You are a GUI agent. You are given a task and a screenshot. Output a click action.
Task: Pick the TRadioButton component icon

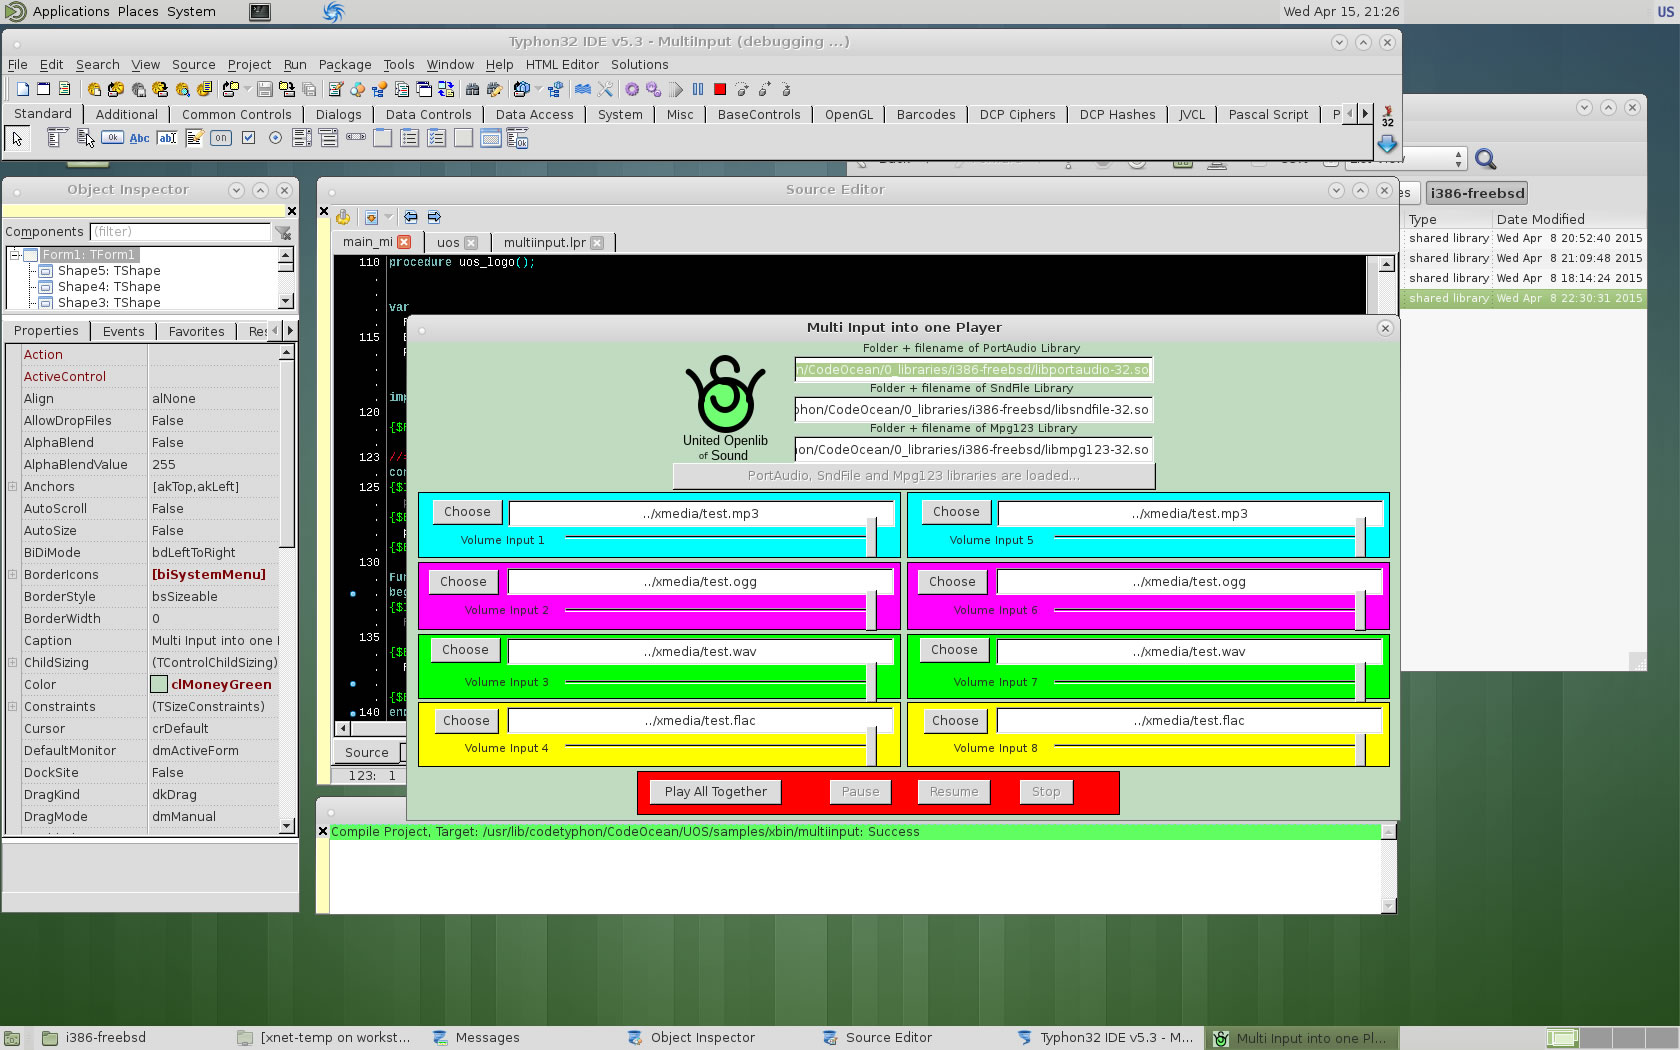coord(275,138)
